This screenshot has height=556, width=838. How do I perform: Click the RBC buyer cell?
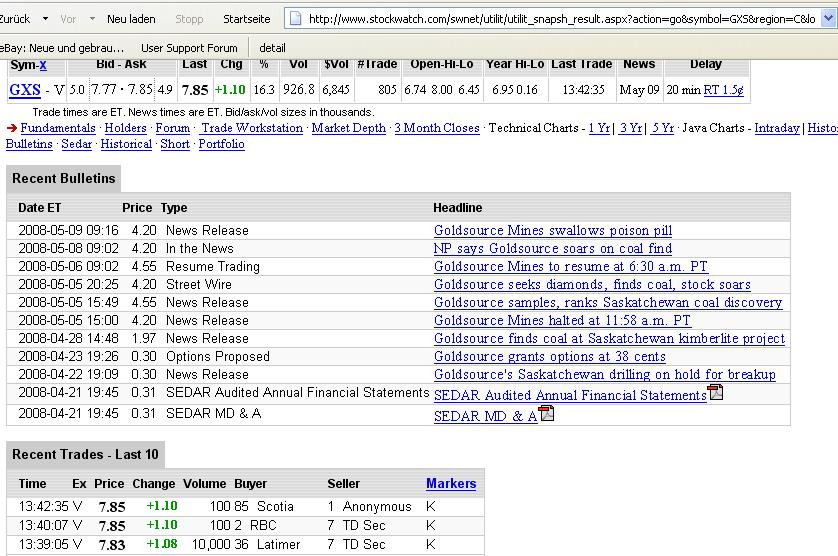pyautogui.click(x=263, y=526)
